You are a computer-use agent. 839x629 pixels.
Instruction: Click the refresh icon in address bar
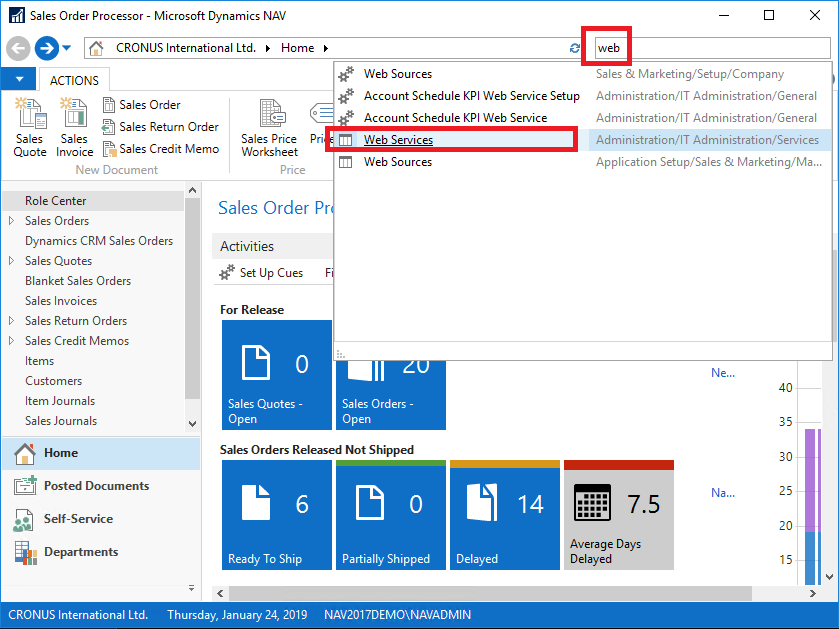point(575,48)
